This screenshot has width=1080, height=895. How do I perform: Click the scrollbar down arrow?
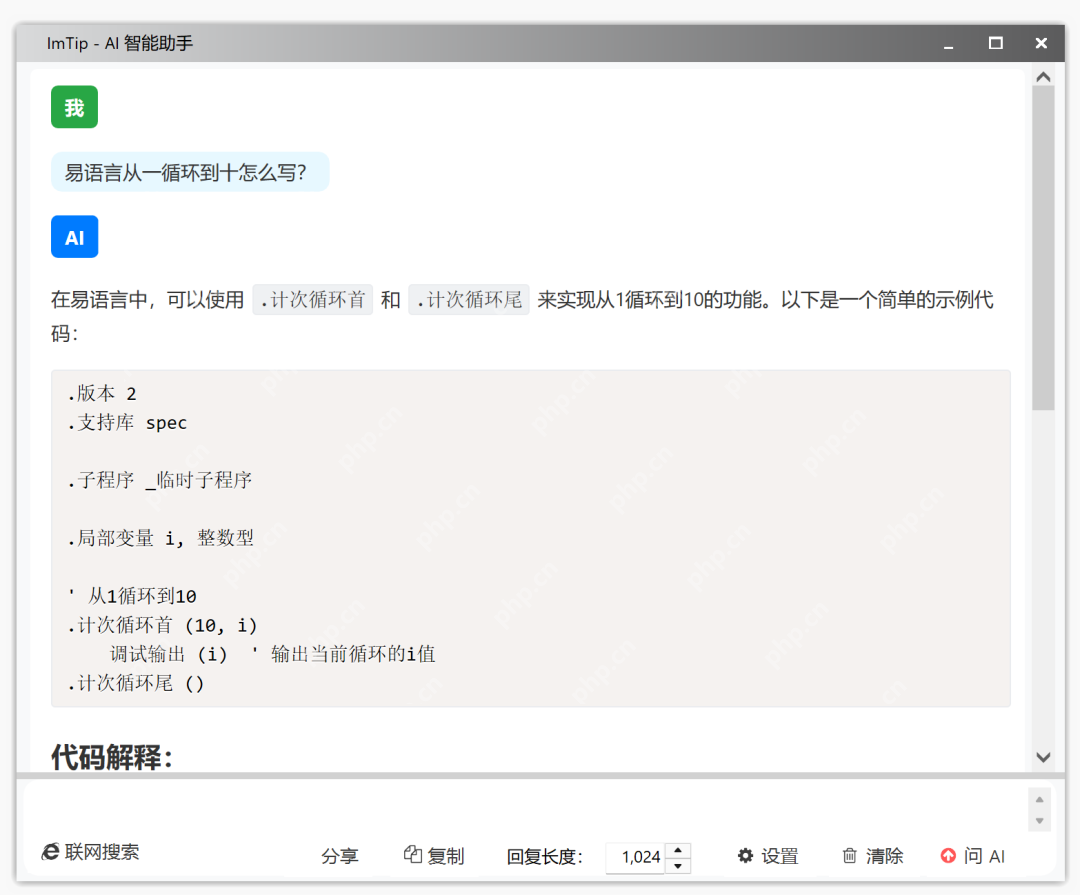tap(1043, 757)
